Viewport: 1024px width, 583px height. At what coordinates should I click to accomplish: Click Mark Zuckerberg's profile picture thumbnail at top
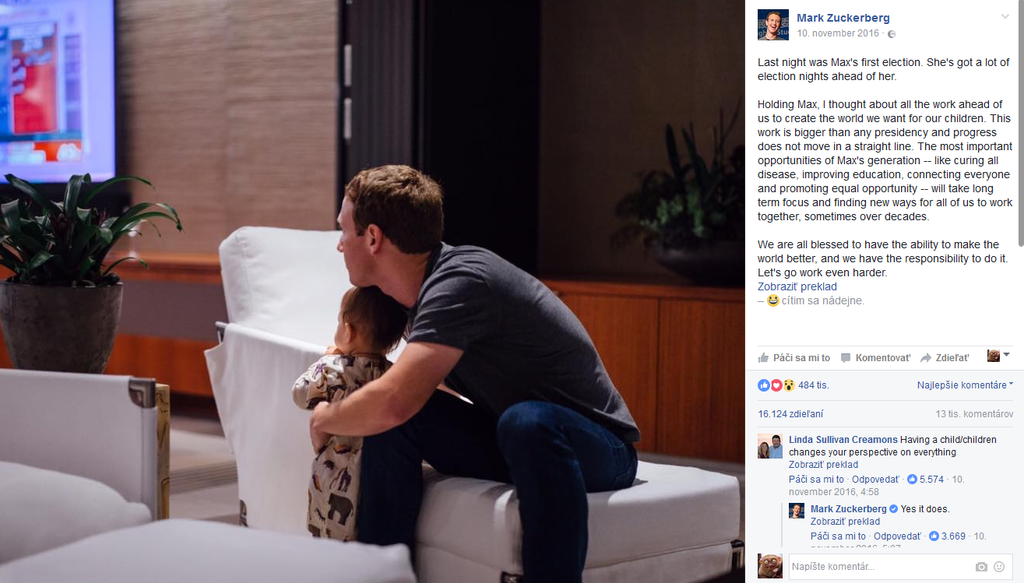pos(773,25)
